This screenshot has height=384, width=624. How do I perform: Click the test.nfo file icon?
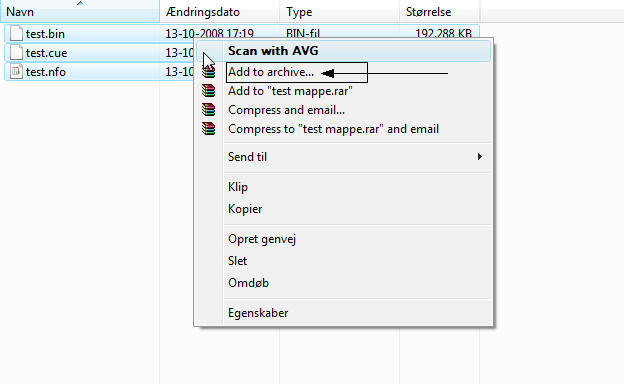(16, 72)
